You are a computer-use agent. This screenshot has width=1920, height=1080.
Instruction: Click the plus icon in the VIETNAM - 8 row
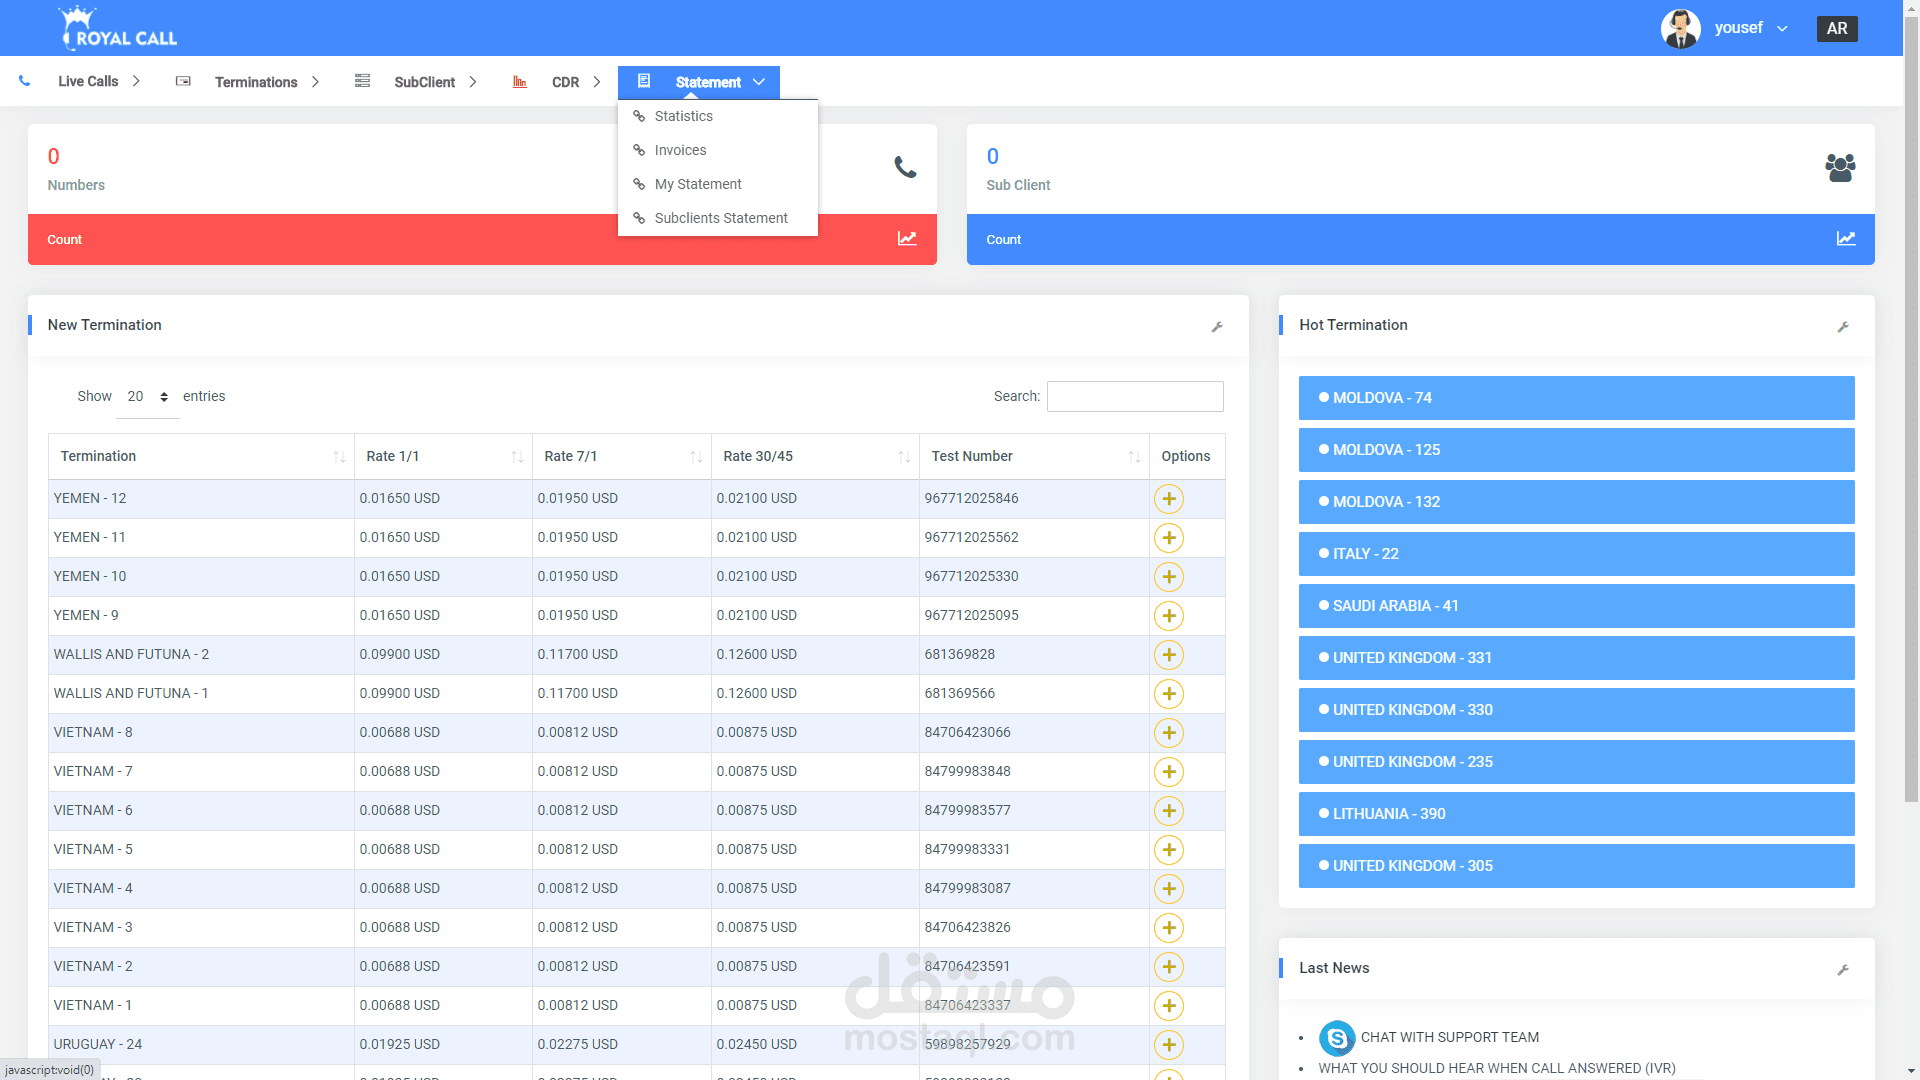pyautogui.click(x=1168, y=733)
